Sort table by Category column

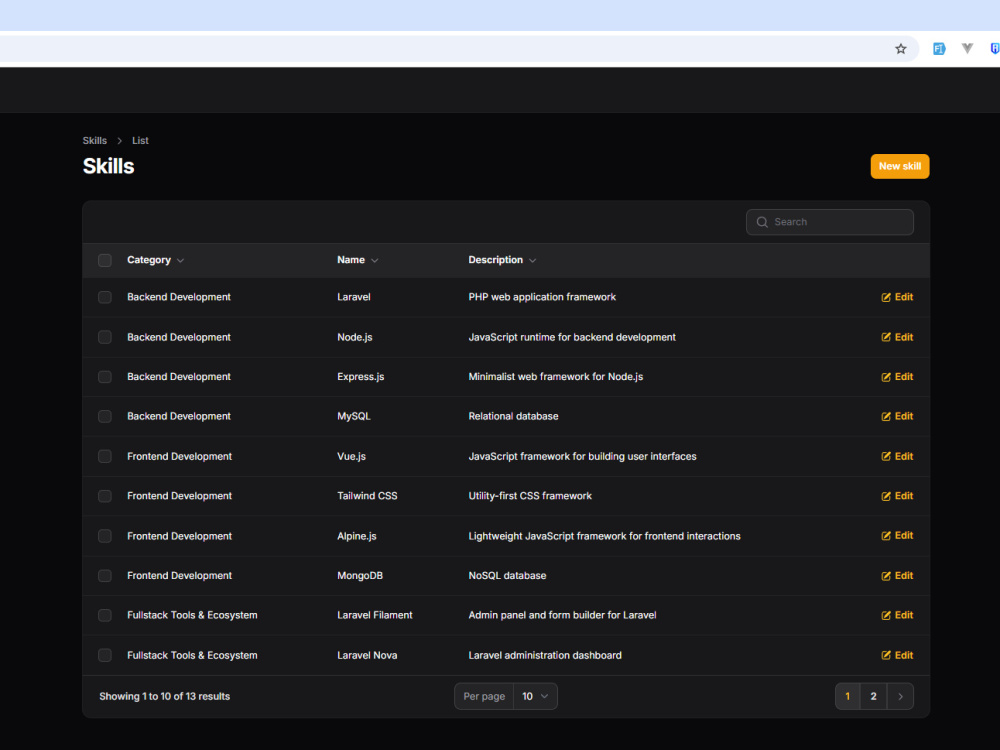coord(155,260)
